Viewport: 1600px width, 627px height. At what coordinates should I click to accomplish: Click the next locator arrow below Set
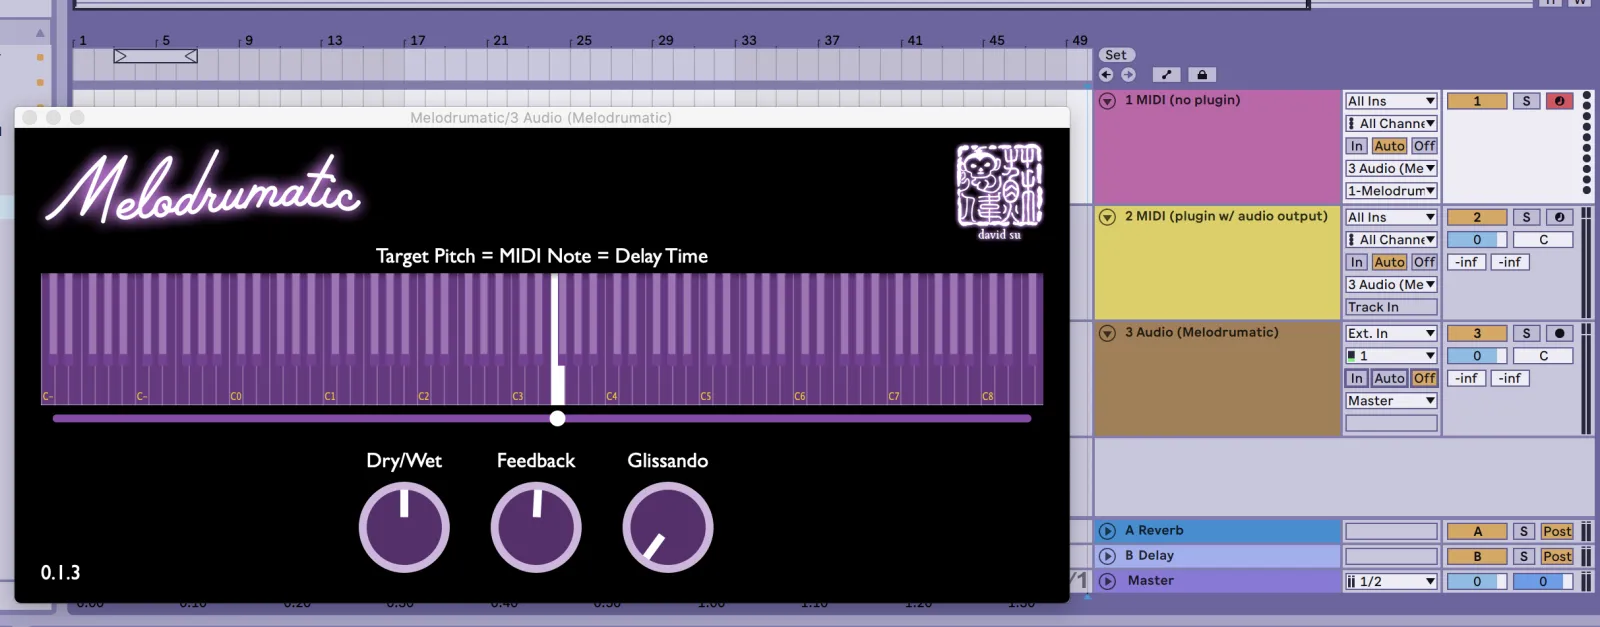[x=1128, y=75]
